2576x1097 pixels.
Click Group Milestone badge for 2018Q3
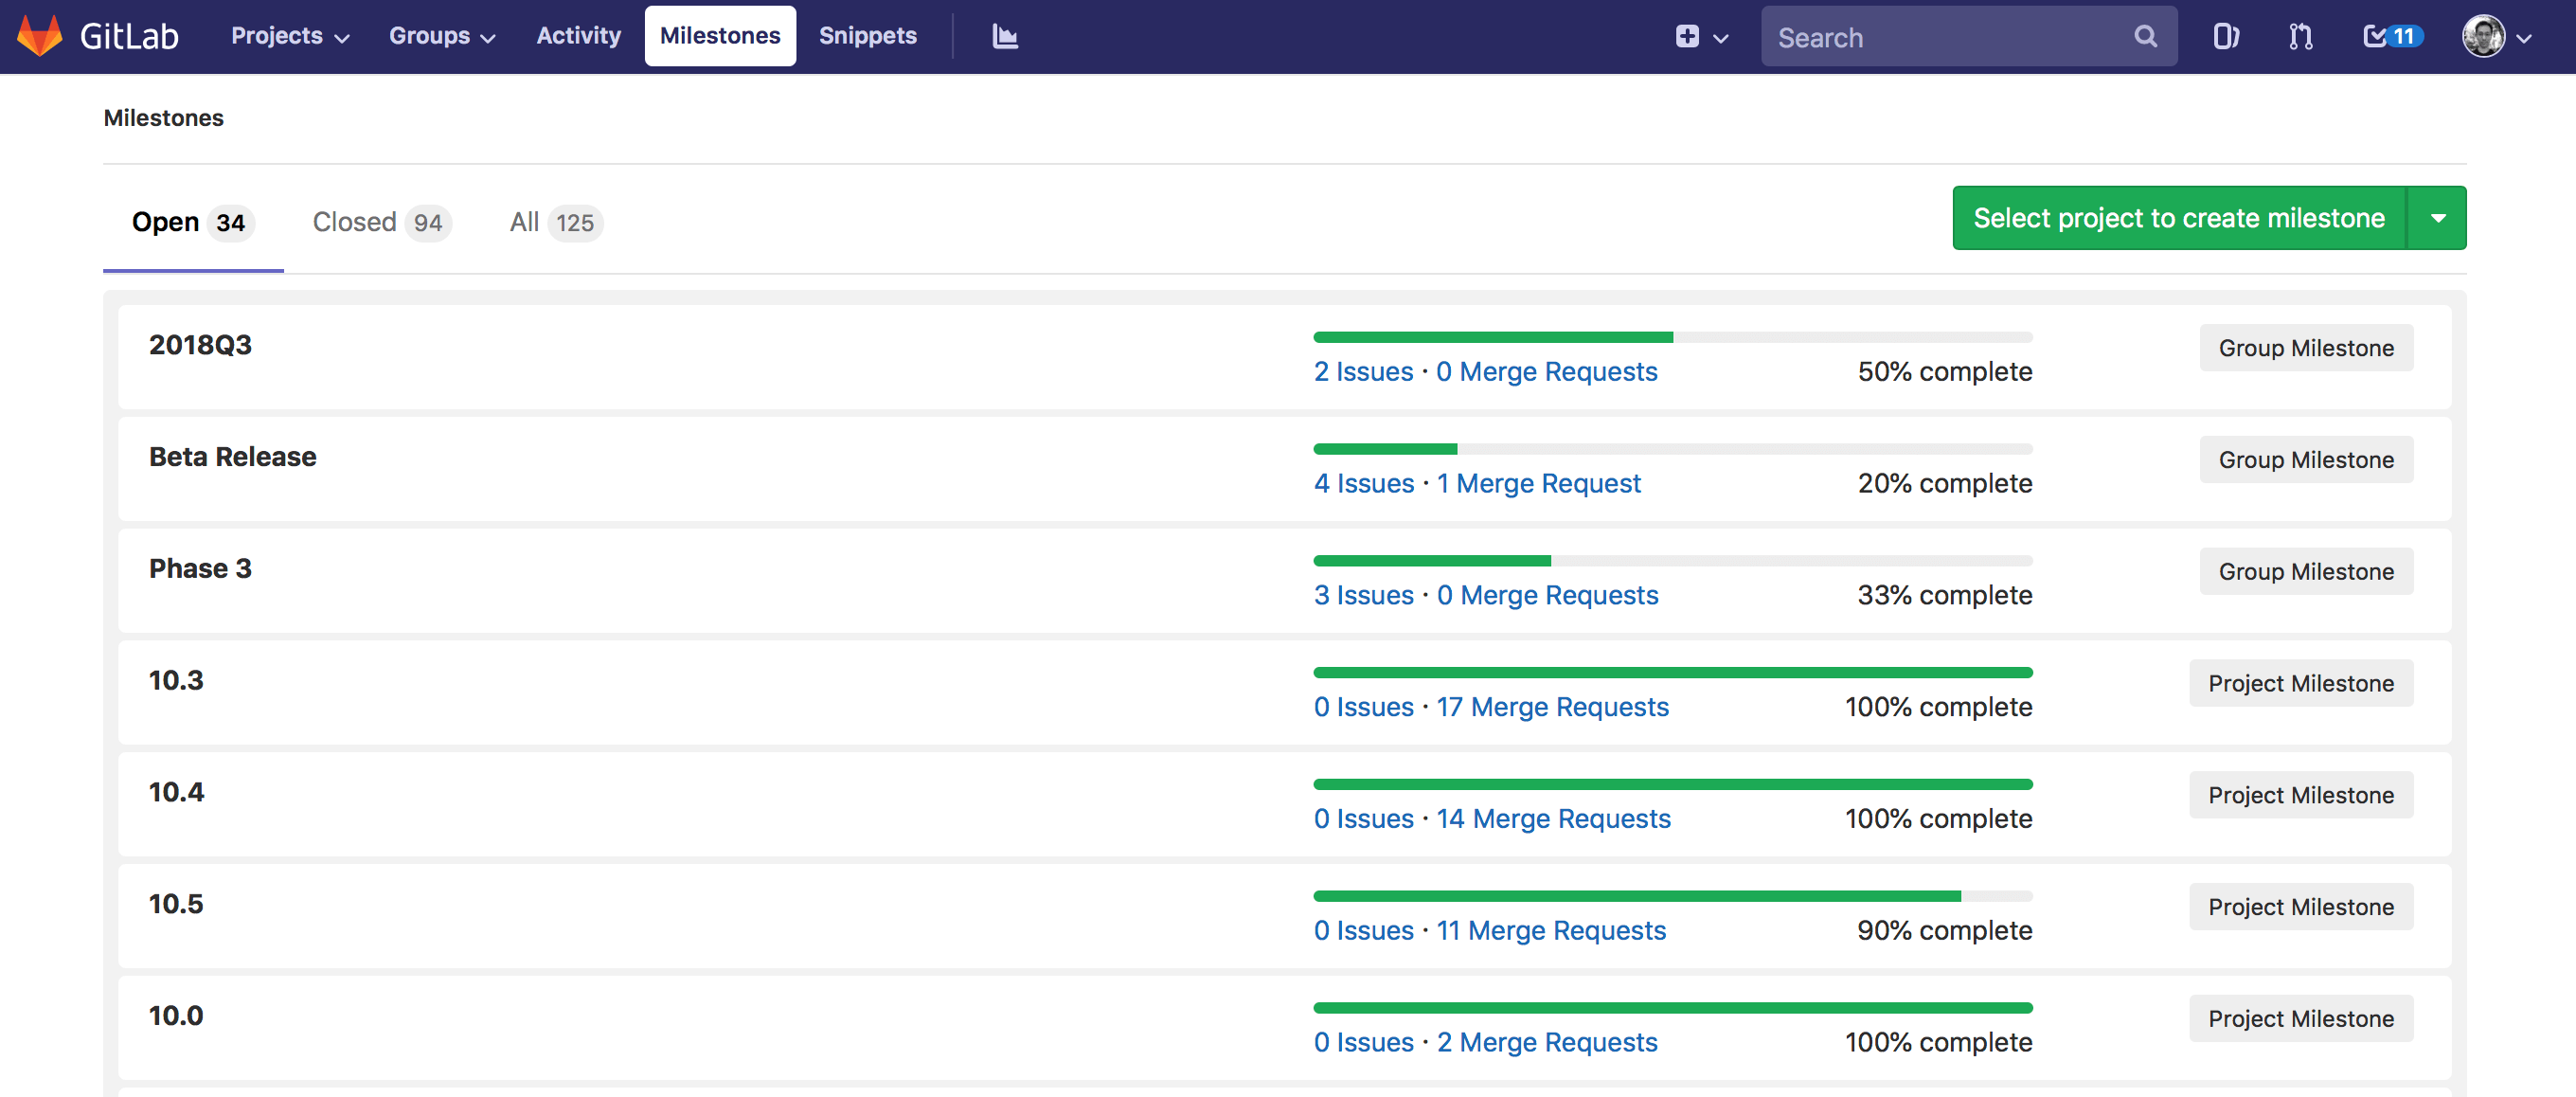tap(2306, 348)
